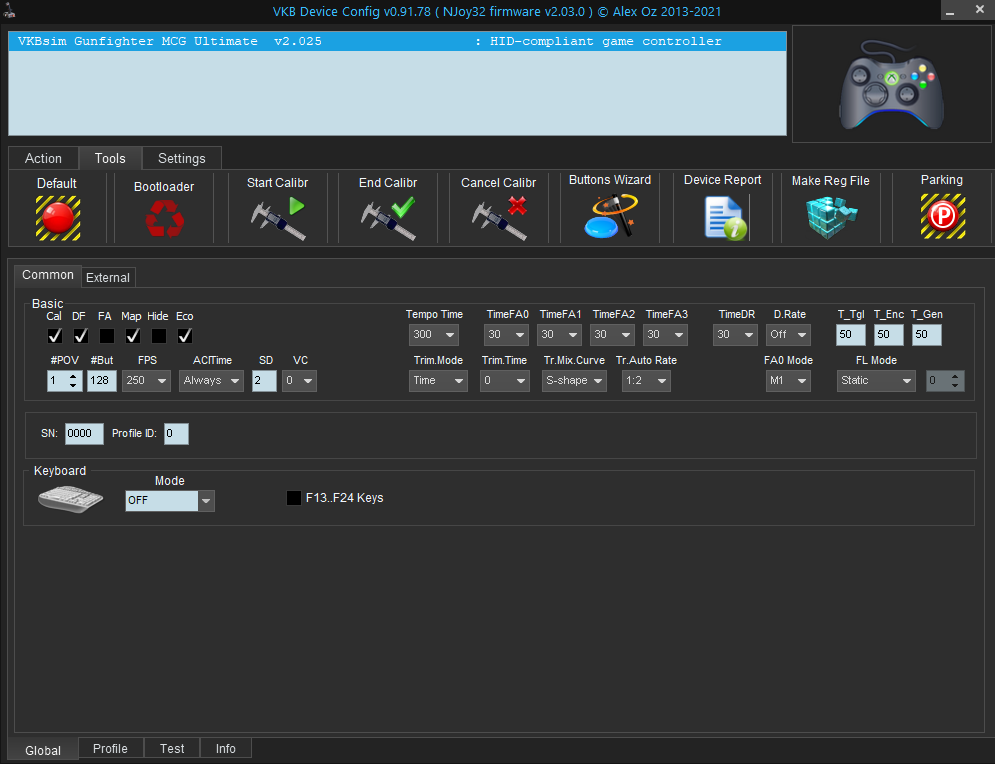Close the VKB Device Config window
Image resolution: width=995 pixels, height=764 pixels.
tap(980, 10)
